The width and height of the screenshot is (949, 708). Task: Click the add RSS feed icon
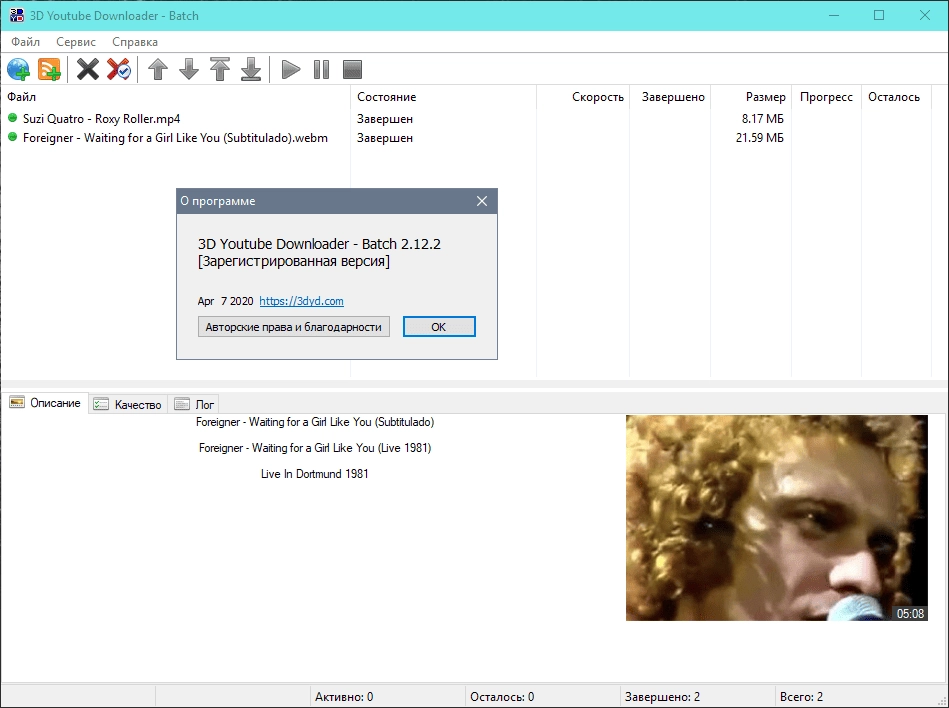pos(49,69)
